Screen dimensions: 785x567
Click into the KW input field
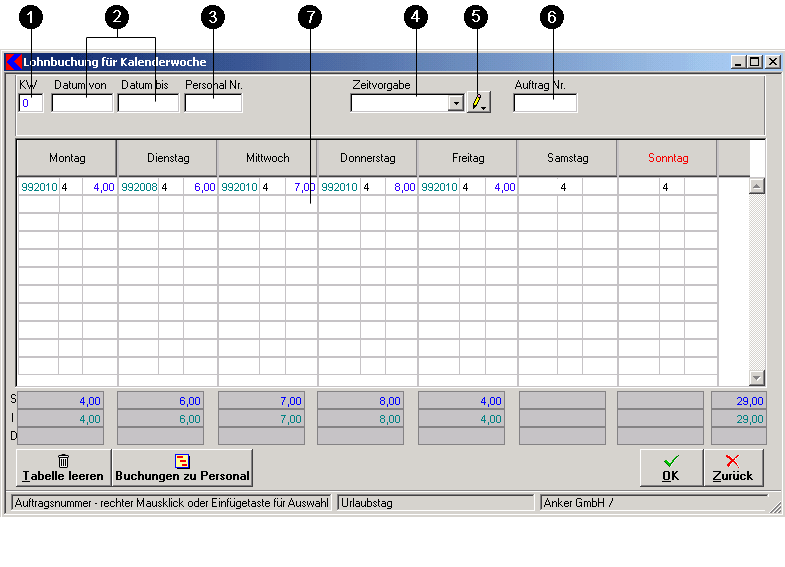pyautogui.click(x=30, y=103)
